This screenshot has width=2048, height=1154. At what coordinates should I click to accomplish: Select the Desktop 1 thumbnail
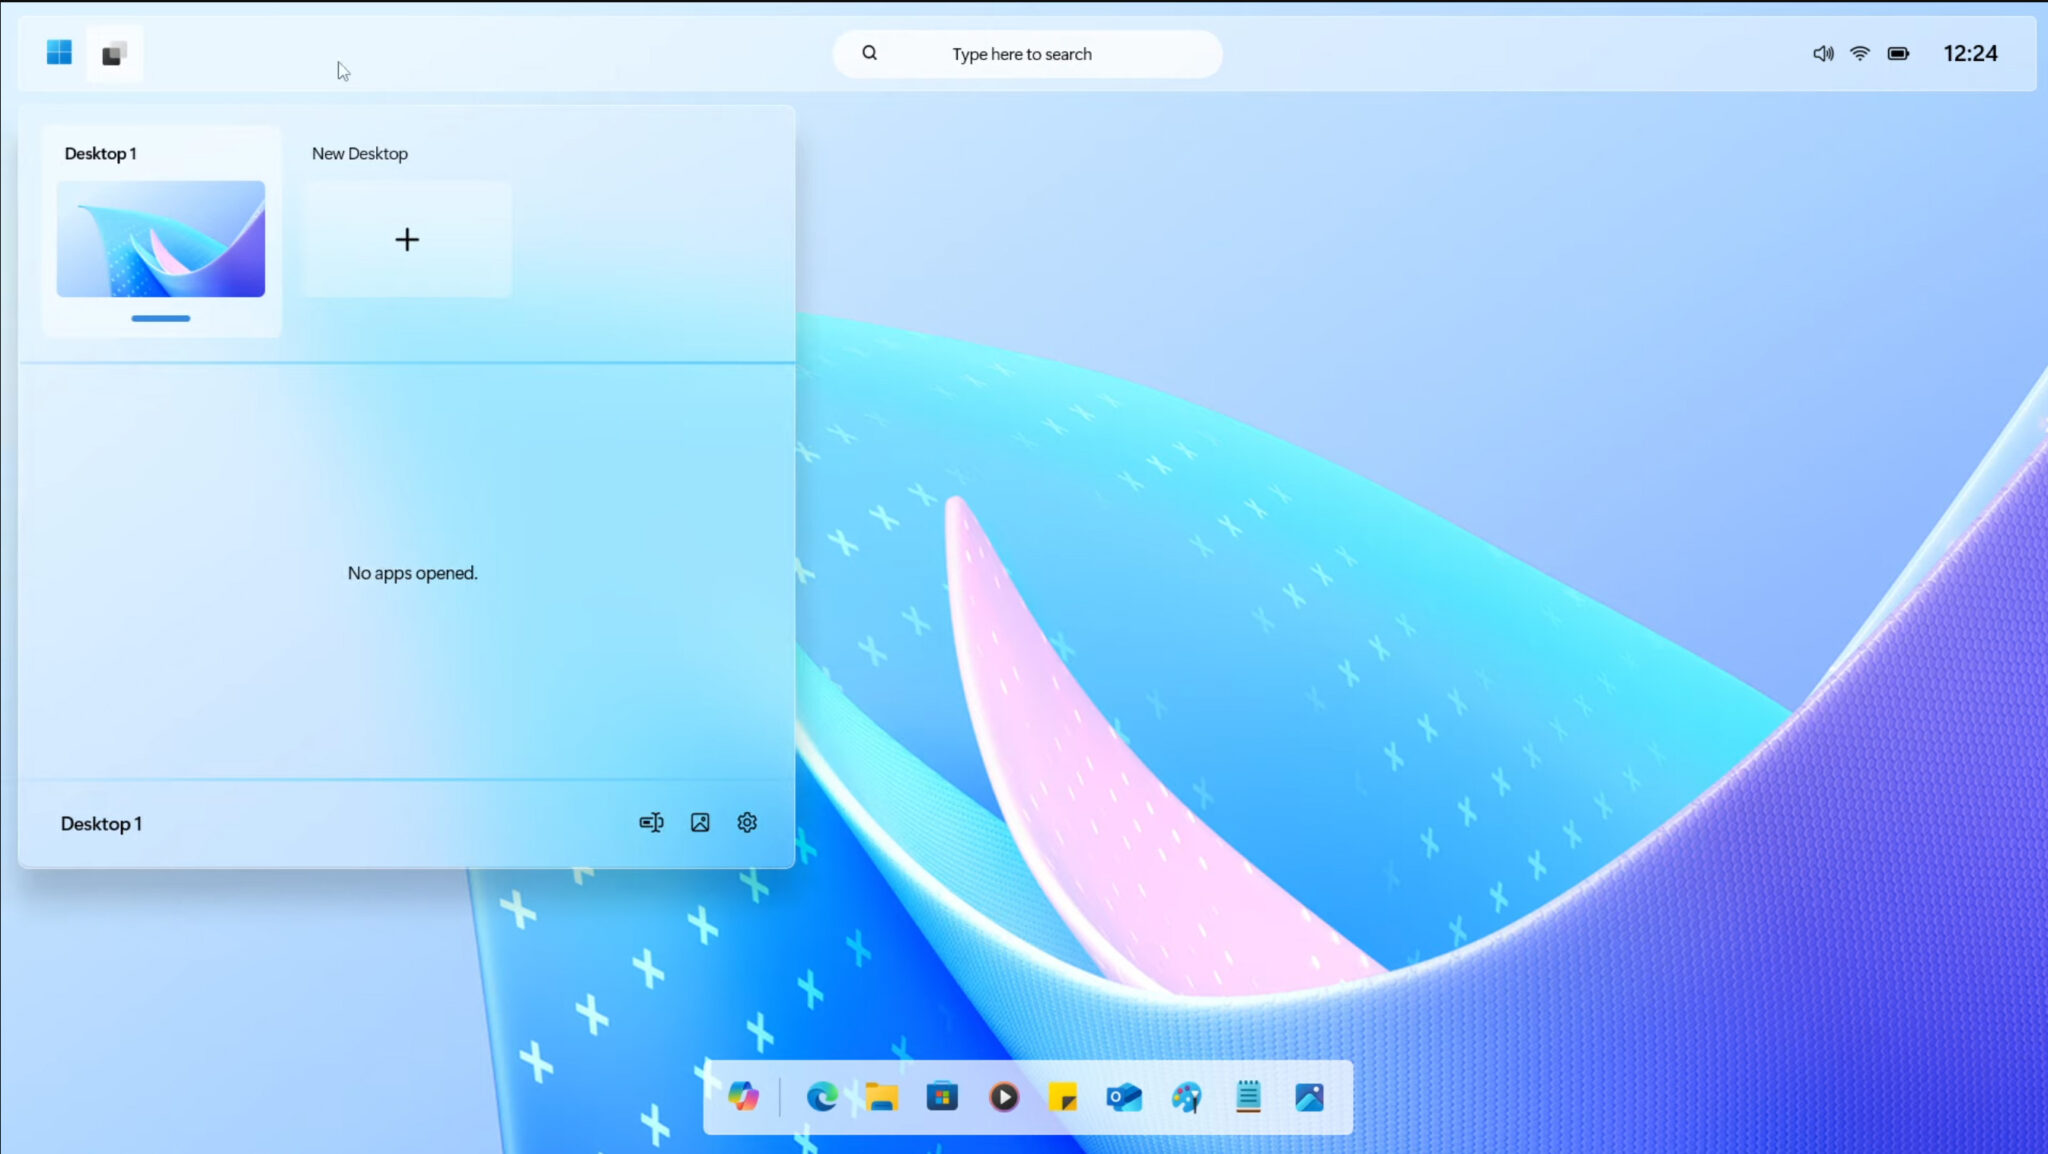pos(161,238)
